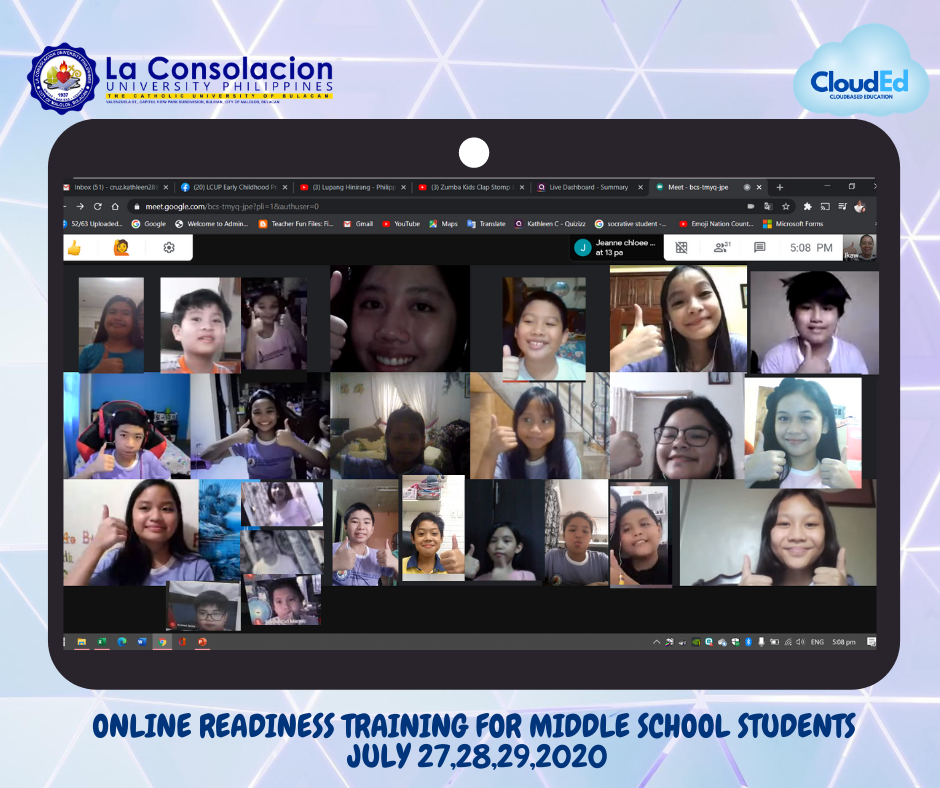This screenshot has width=940, height=788.
Task: Open the taskbar clock showing 5:08 pm
Action: click(843, 642)
